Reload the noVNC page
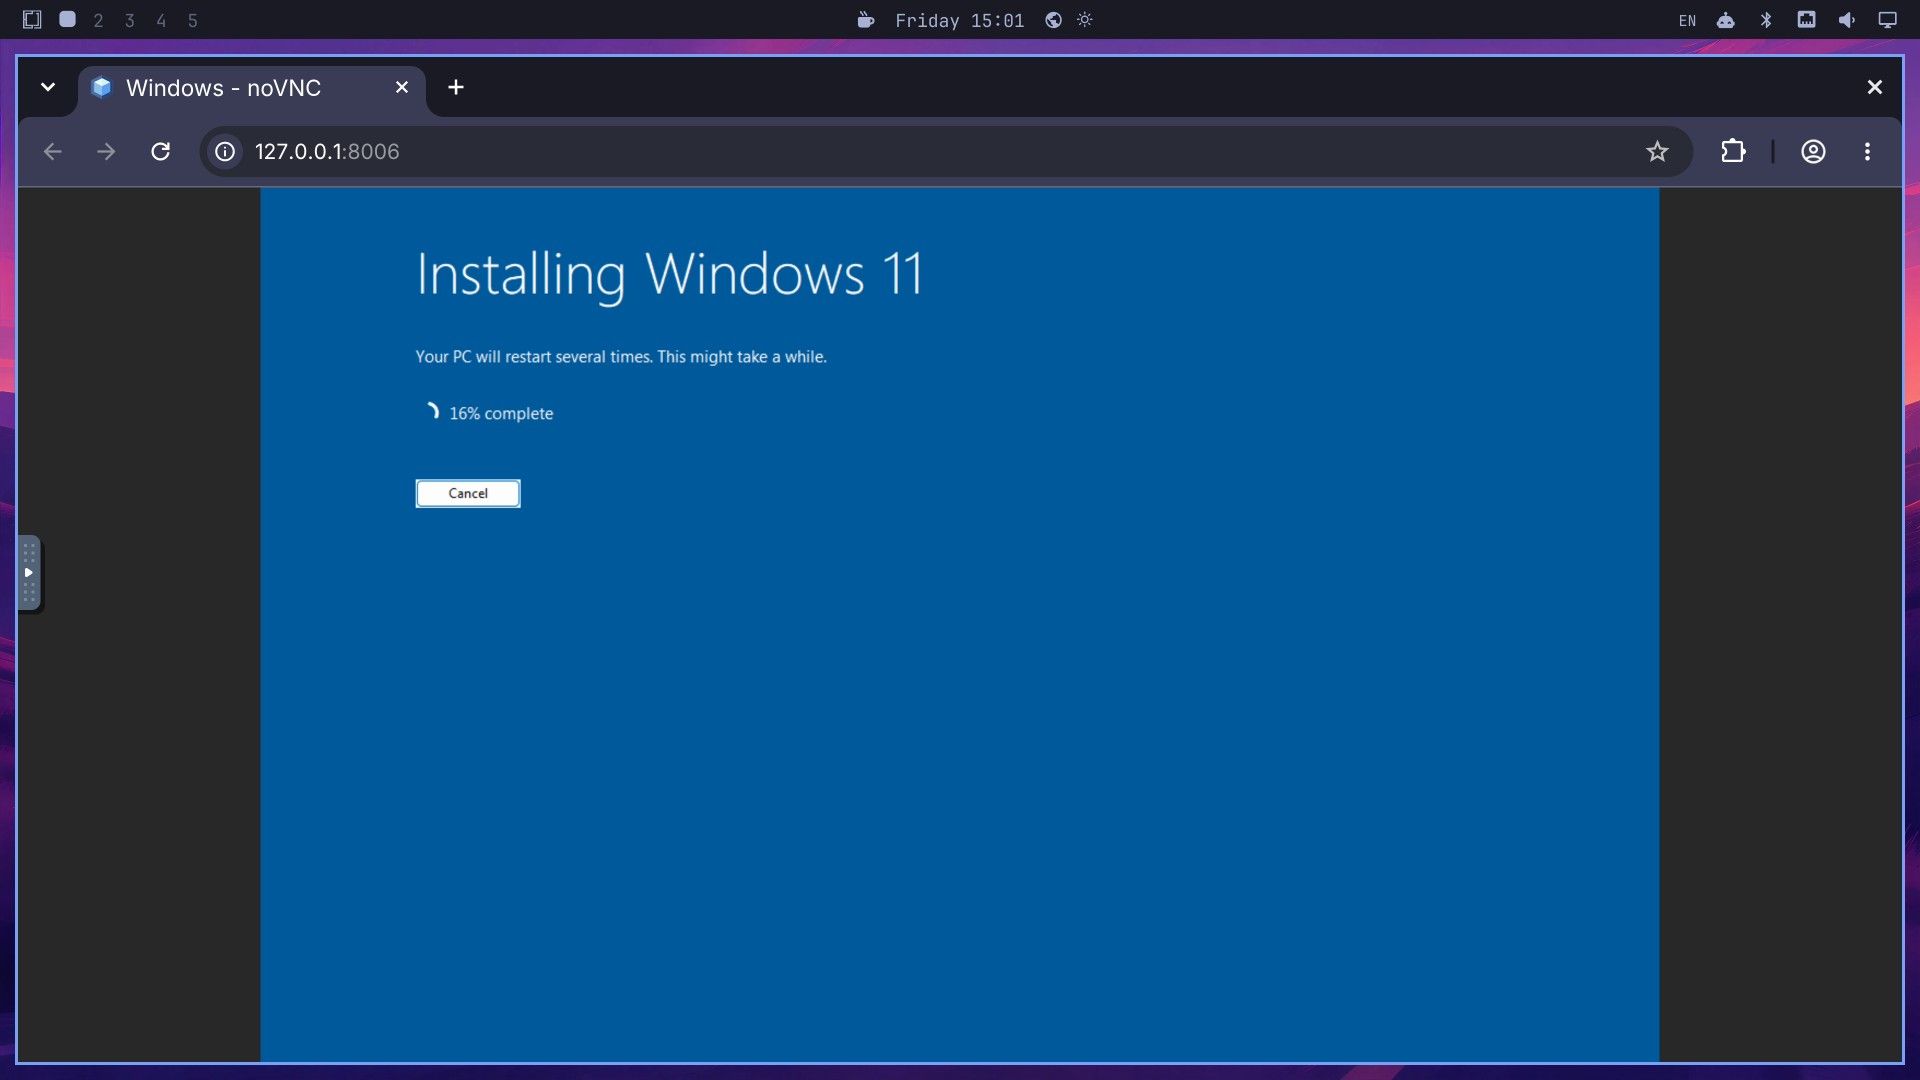 point(160,151)
